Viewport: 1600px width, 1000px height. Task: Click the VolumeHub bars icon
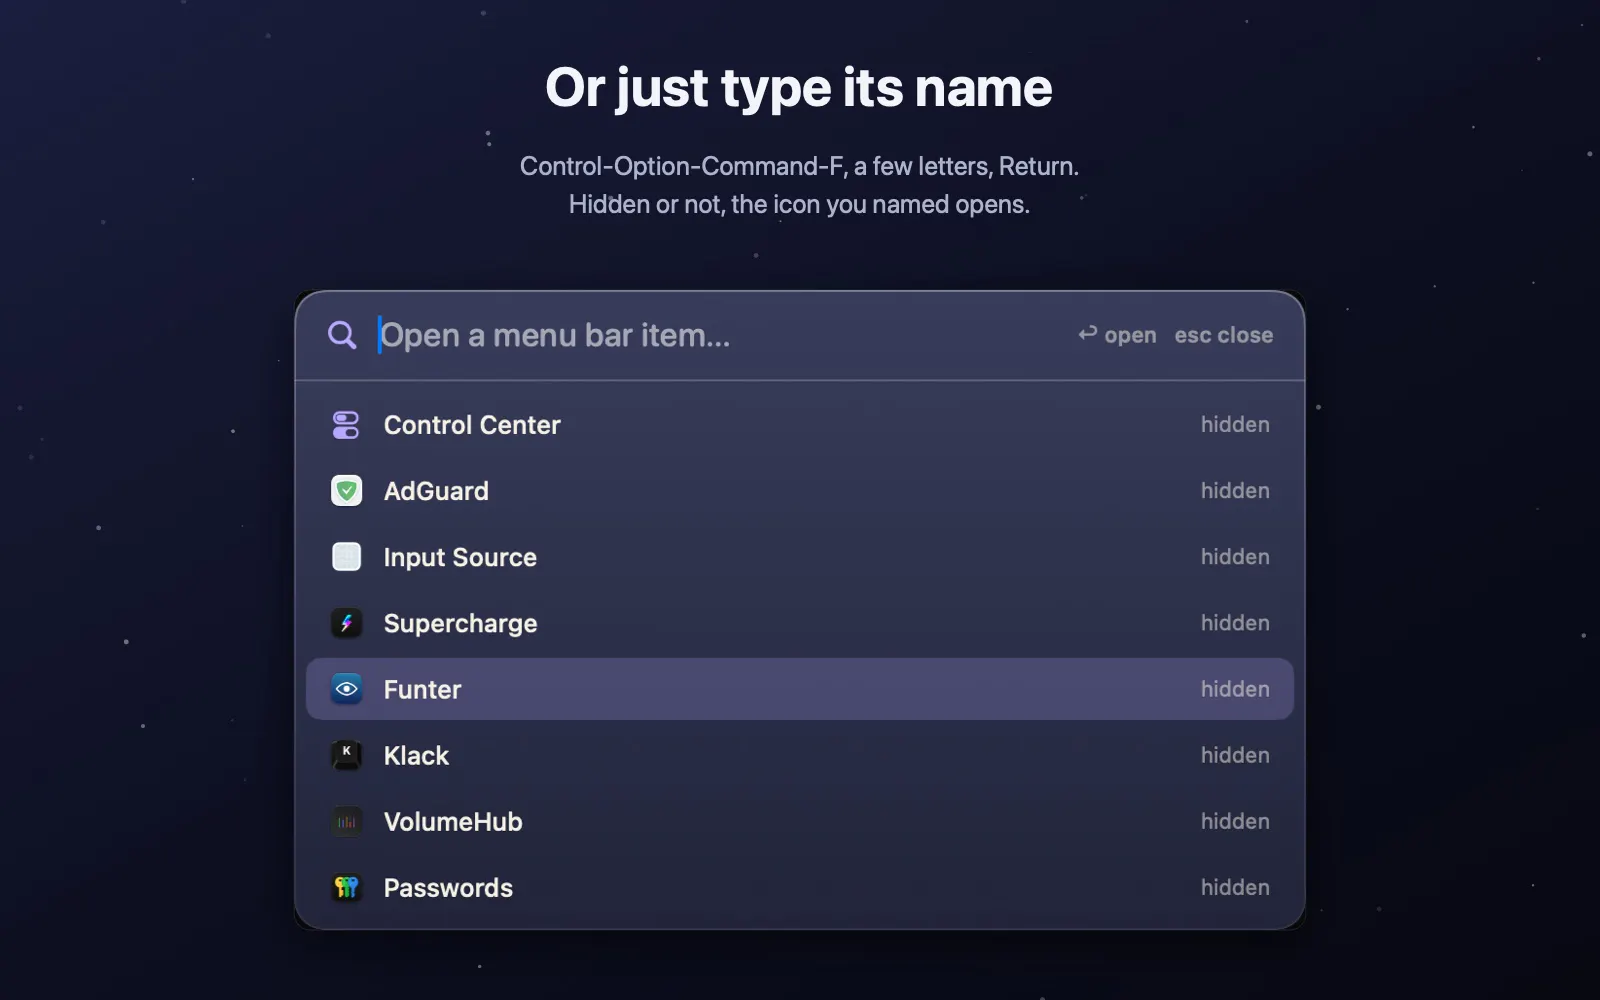point(346,821)
